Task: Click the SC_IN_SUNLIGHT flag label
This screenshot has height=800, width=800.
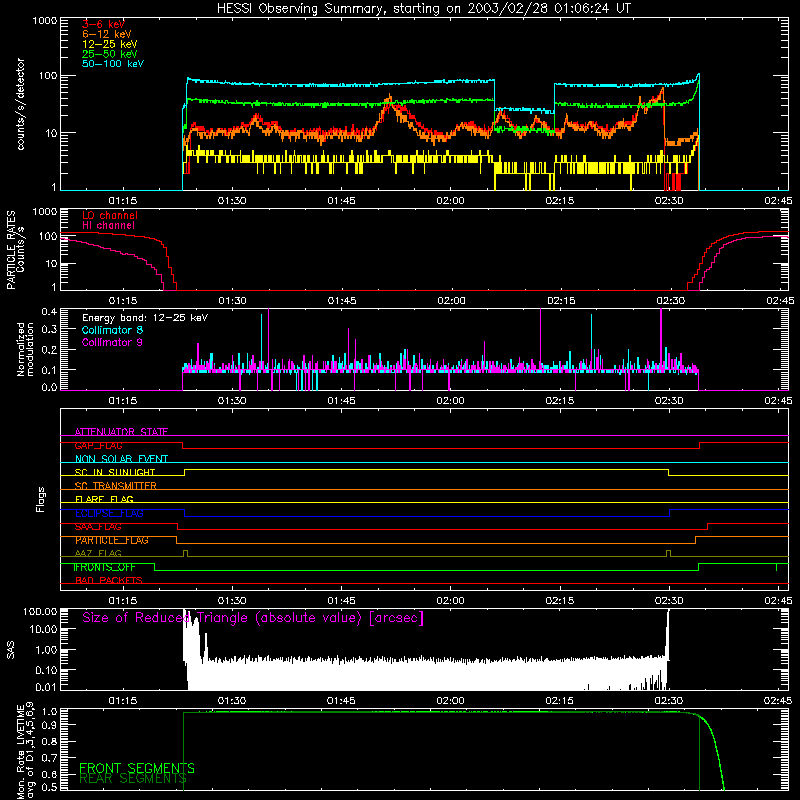Action: click(115, 472)
